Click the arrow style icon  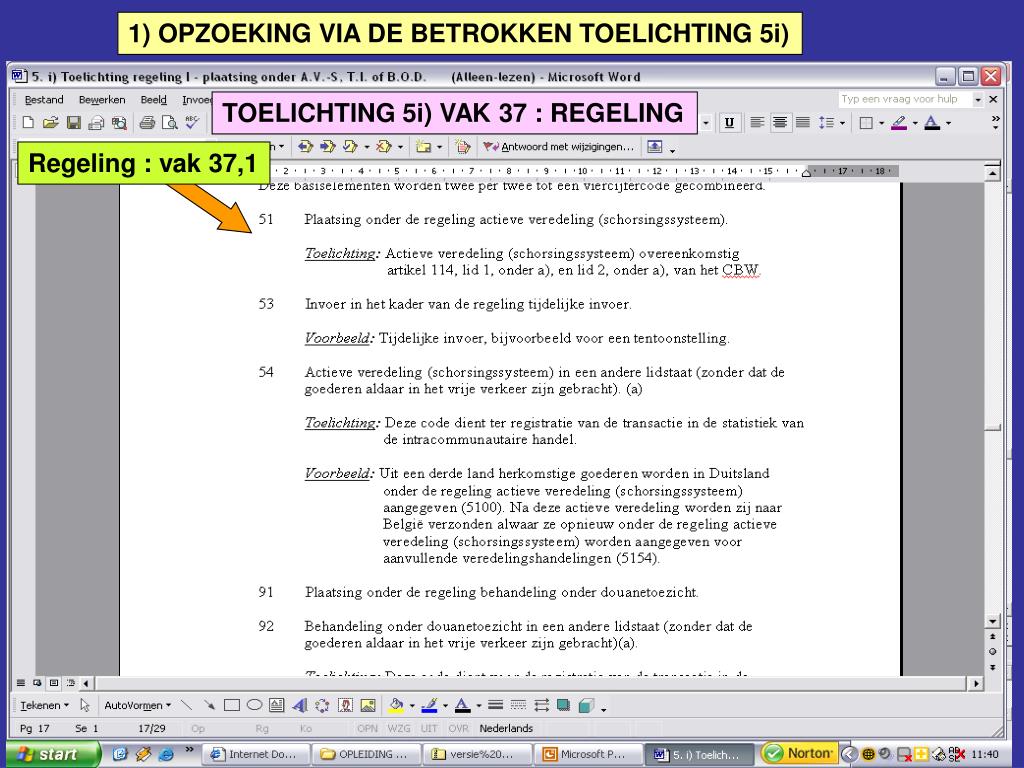click(x=541, y=705)
